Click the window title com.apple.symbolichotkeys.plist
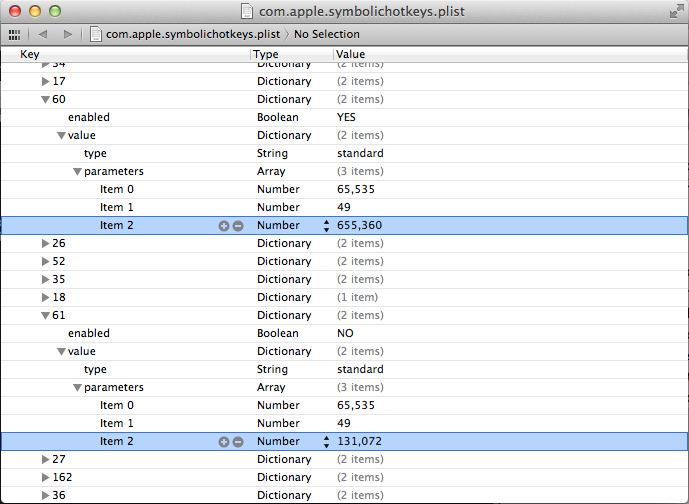Screen dimensions: 689x504 tap(362, 11)
